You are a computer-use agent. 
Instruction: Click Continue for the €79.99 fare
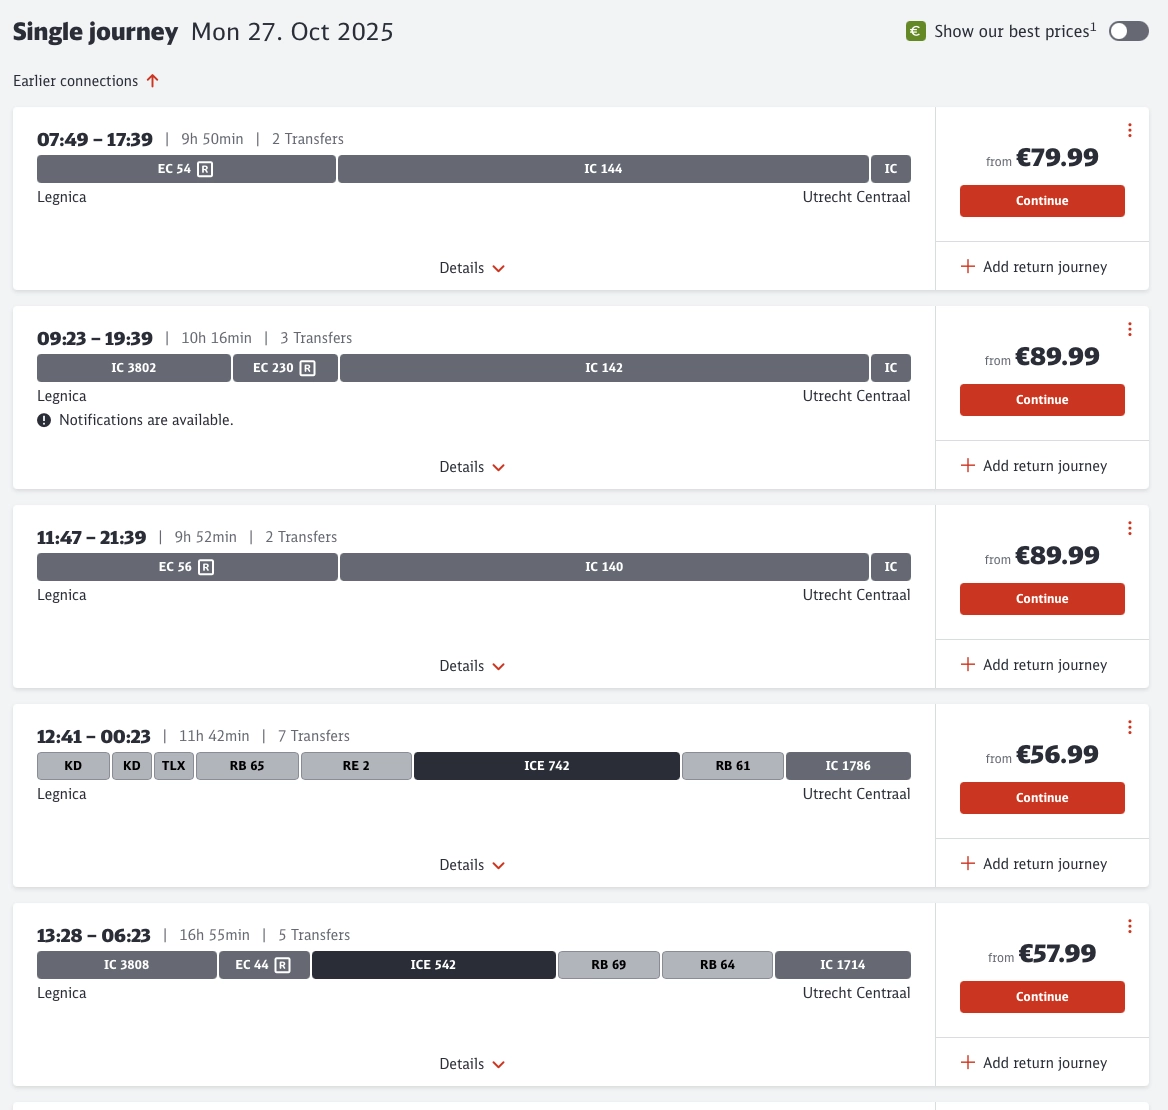pos(1042,201)
